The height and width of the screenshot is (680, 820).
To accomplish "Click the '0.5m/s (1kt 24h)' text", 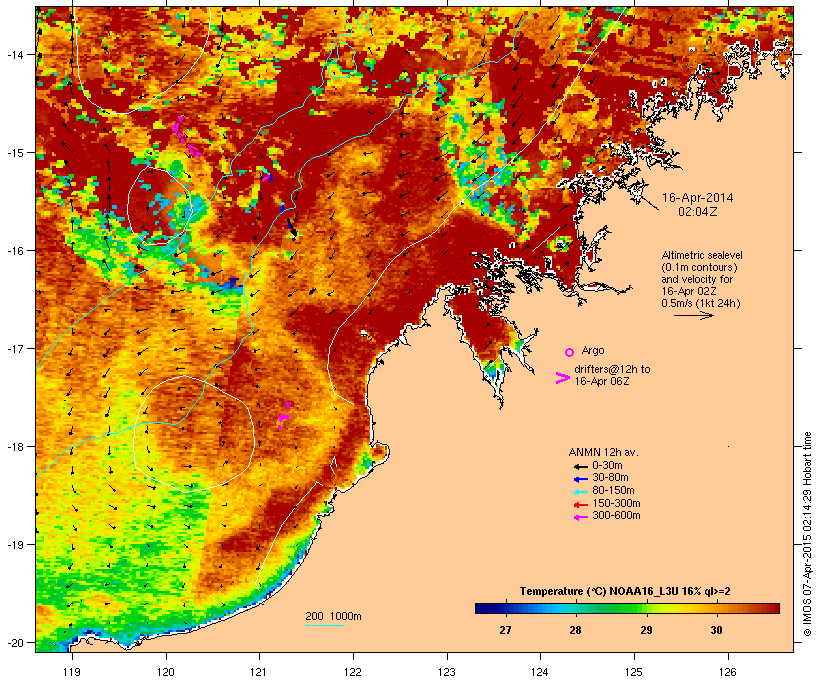I will coord(701,303).
